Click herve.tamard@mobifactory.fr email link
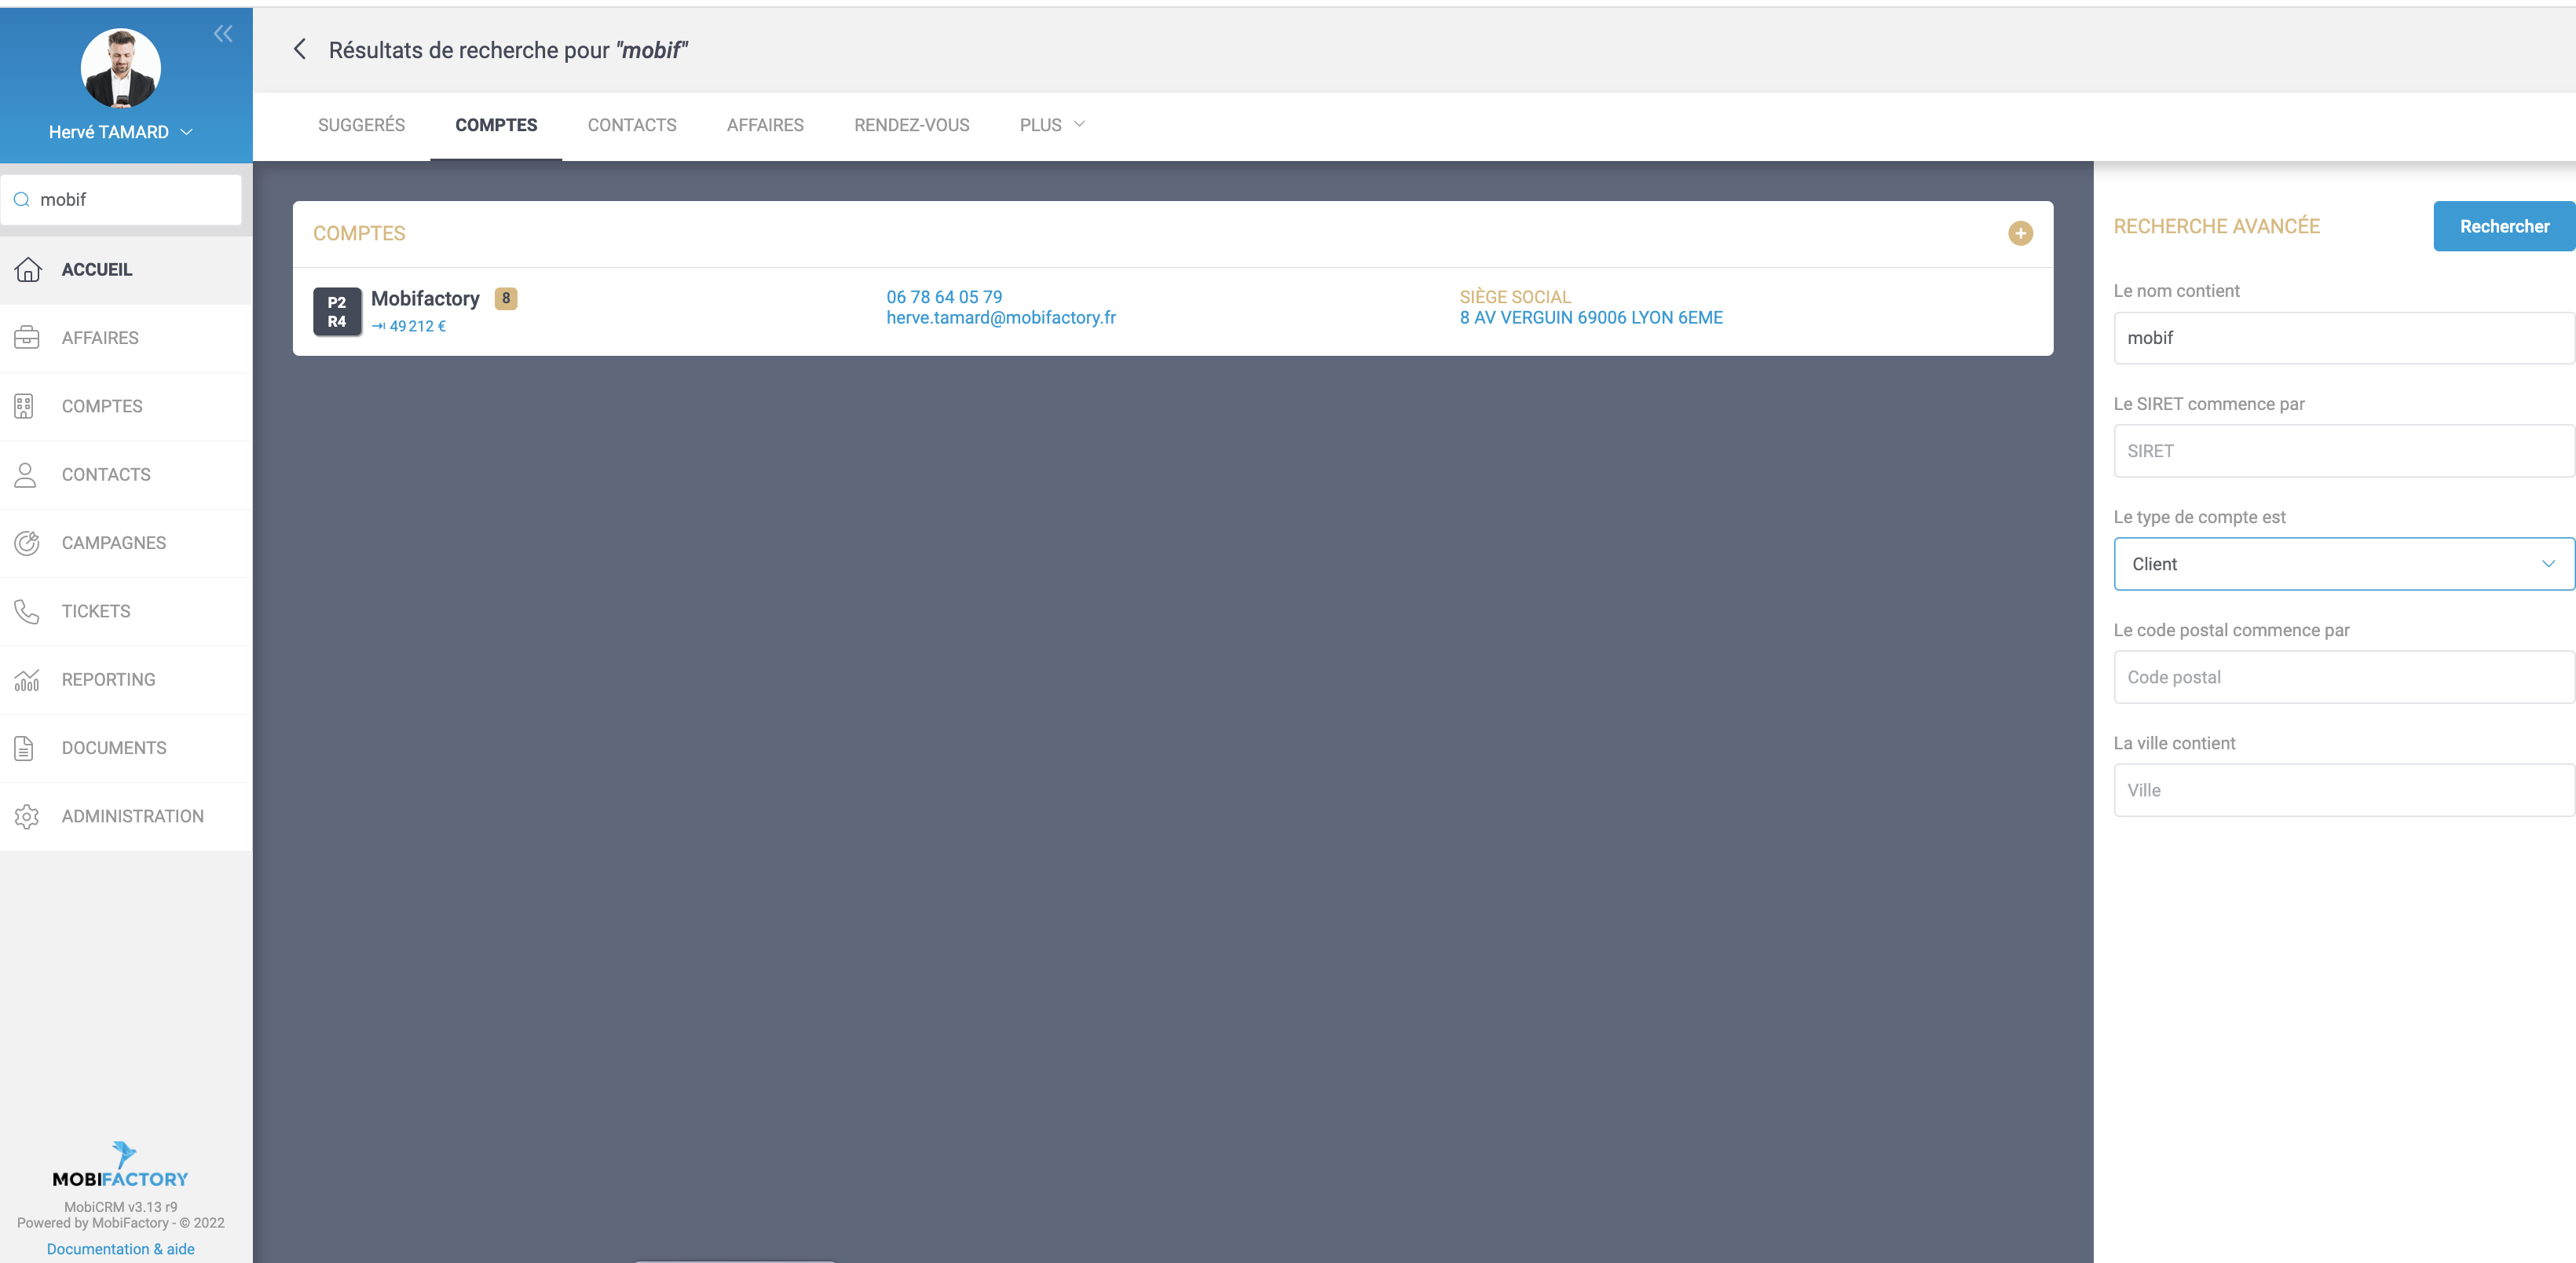The height and width of the screenshot is (1263, 2576). click(1000, 318)
